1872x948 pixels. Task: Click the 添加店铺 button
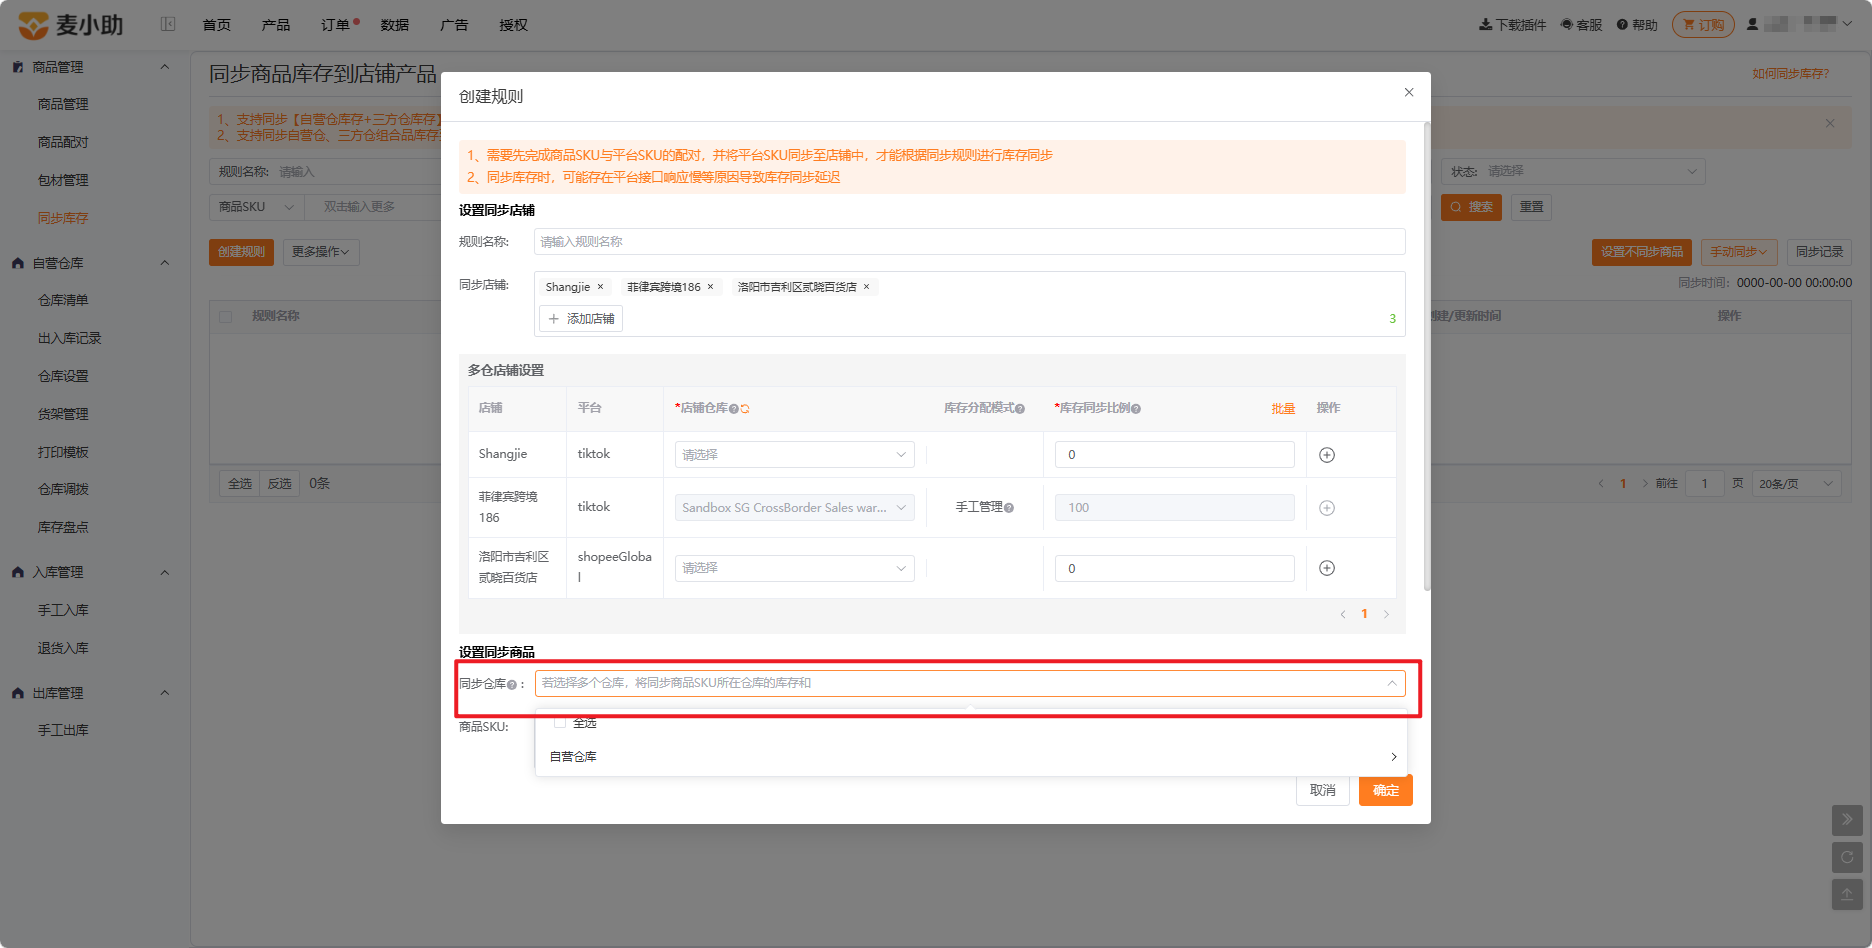click(x=581, y=319)
